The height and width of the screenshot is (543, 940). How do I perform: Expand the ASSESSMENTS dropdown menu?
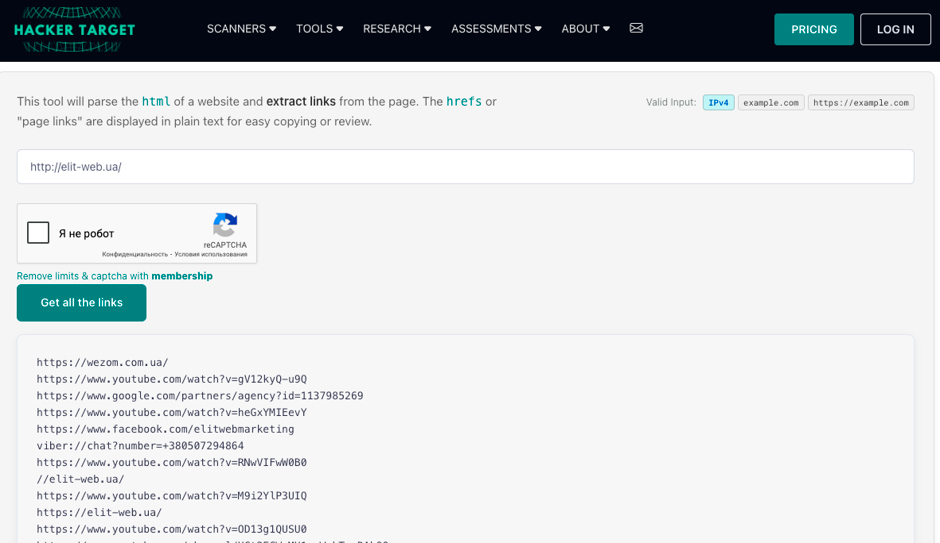point(496,29)
